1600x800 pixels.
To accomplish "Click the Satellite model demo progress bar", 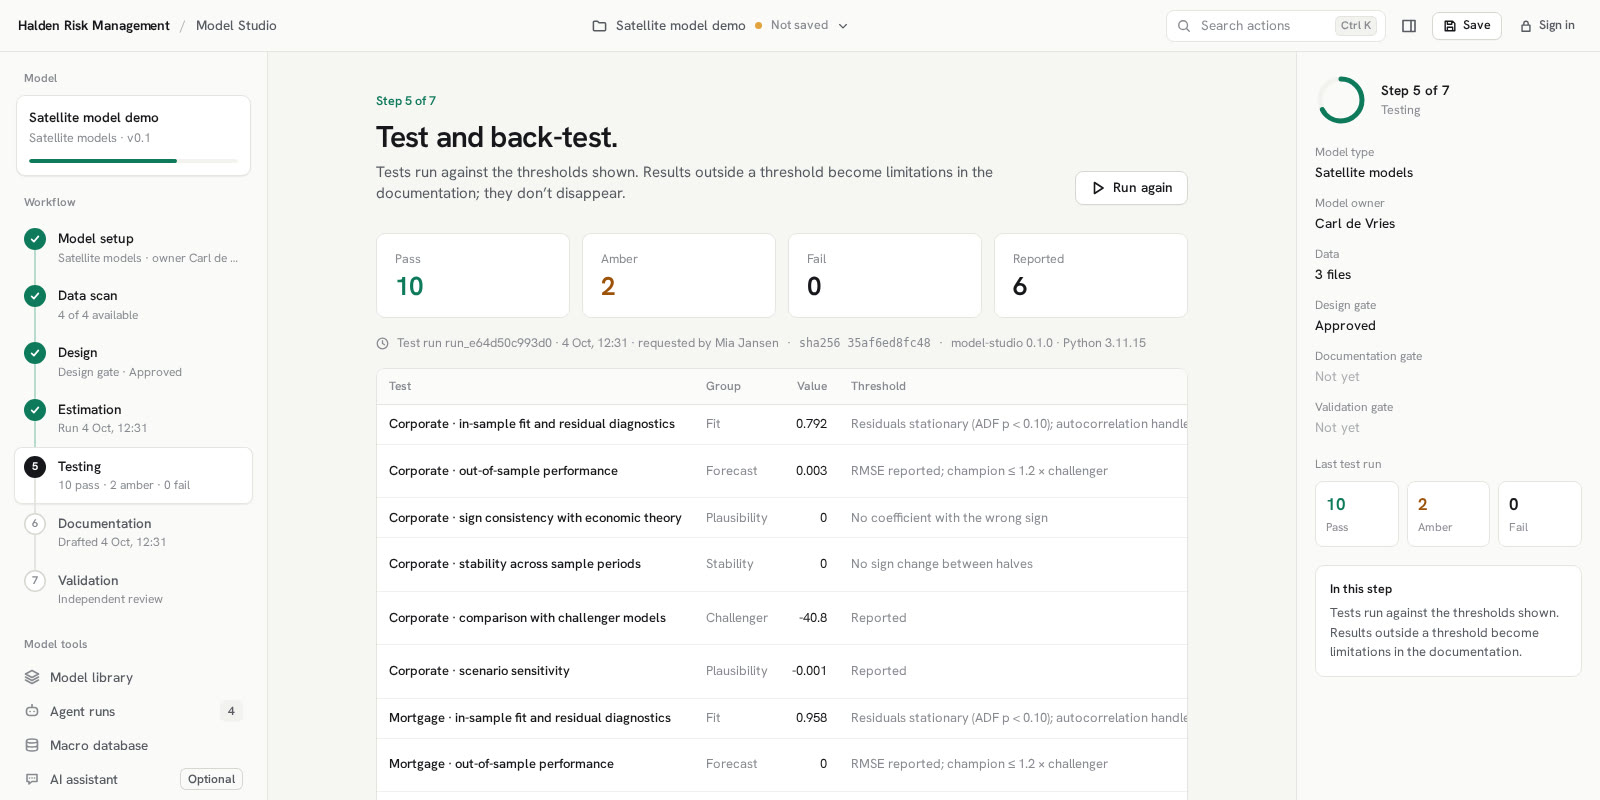I will click(x=133, y=160).
